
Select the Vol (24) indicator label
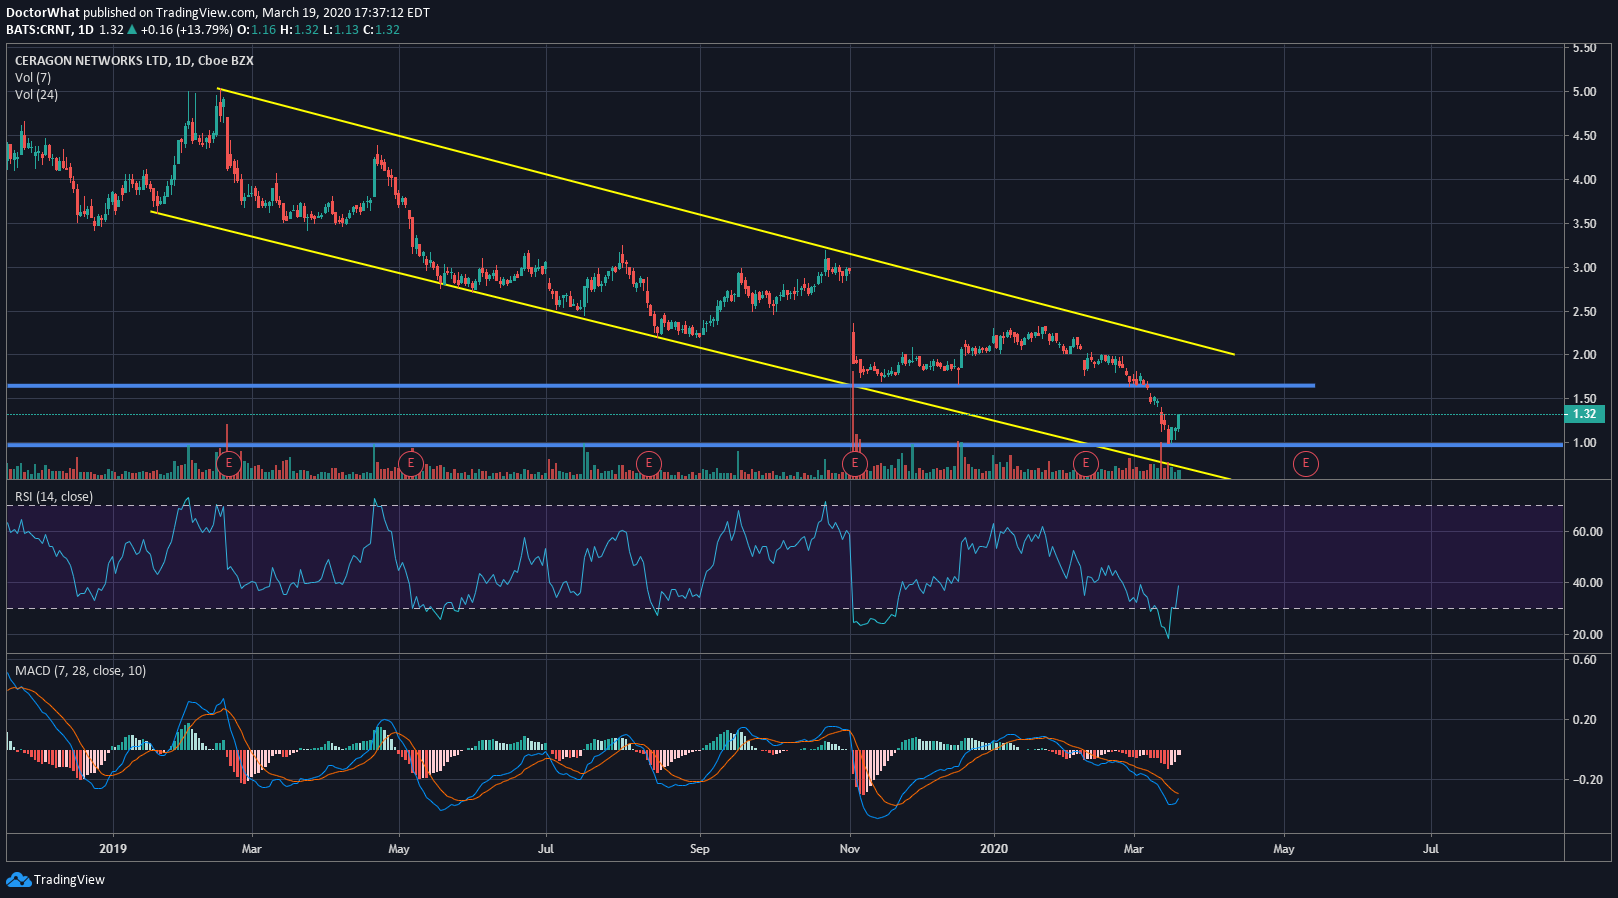36,94
